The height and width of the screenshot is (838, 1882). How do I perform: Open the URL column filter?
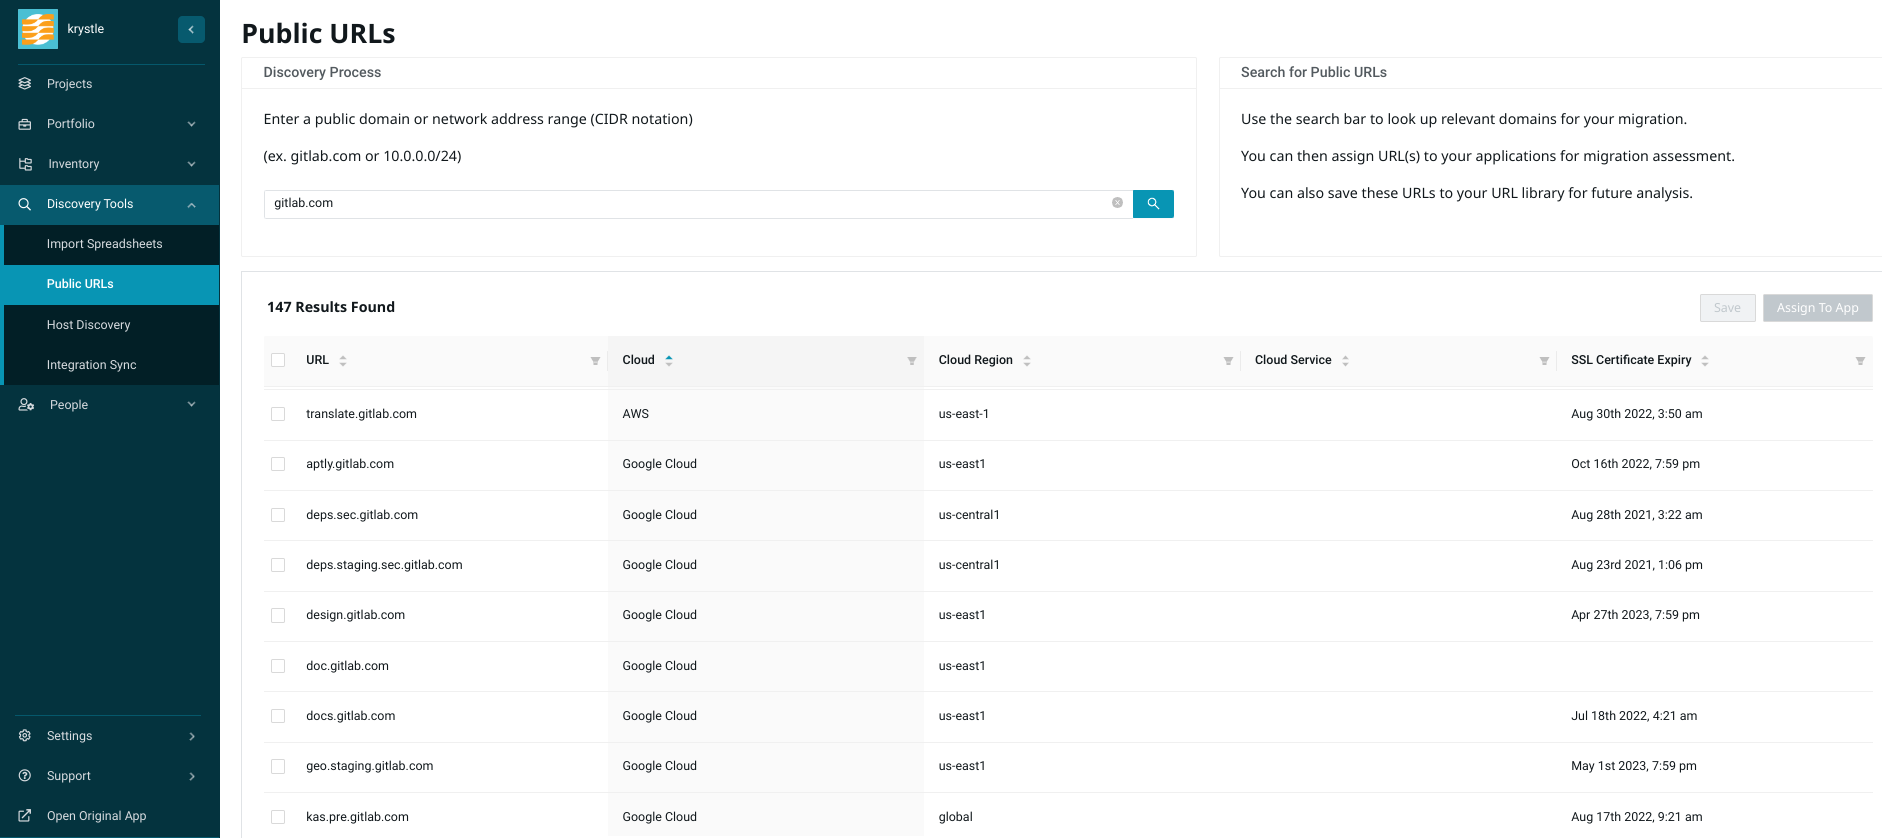click(595, 361)
